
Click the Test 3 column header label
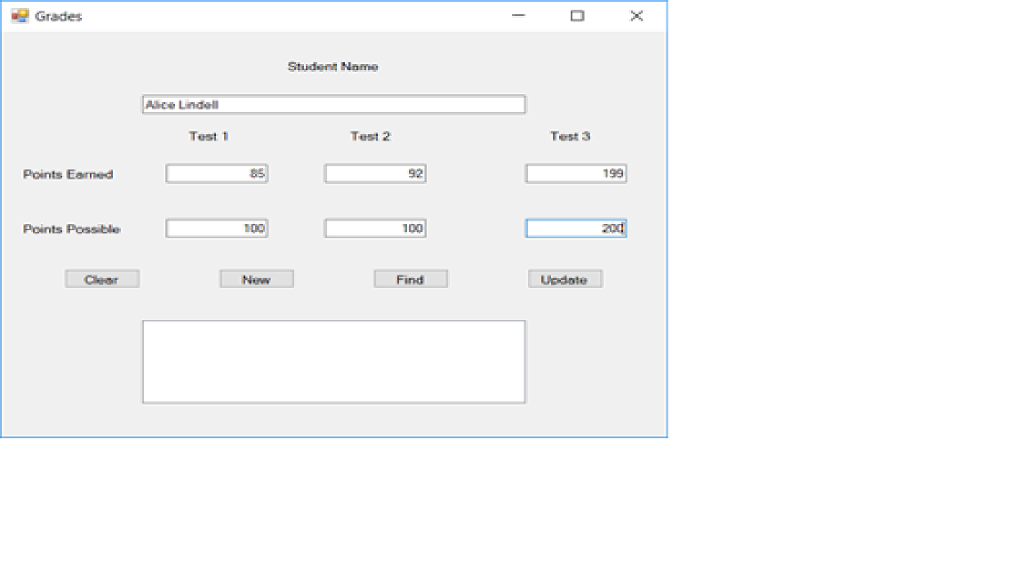pos(569,136)
